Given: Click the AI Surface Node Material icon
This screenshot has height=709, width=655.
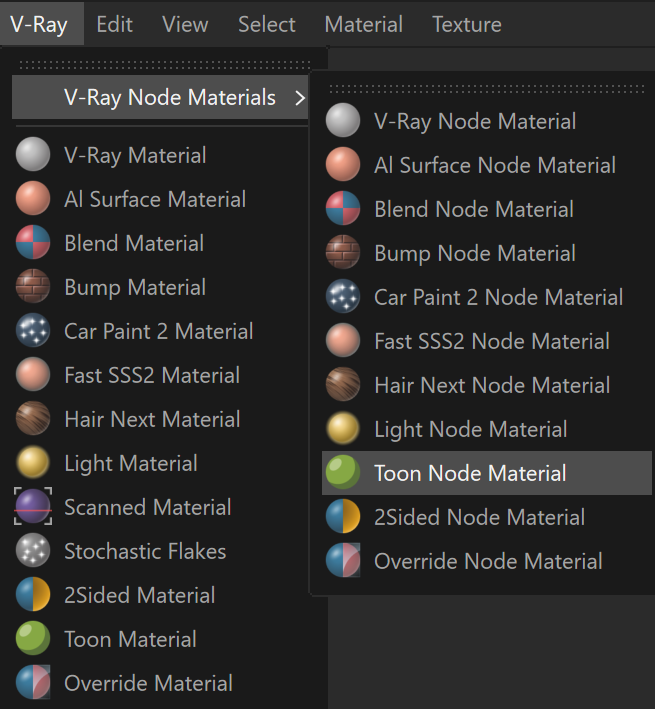Looking at the screenshot, I should click(343, 164).
